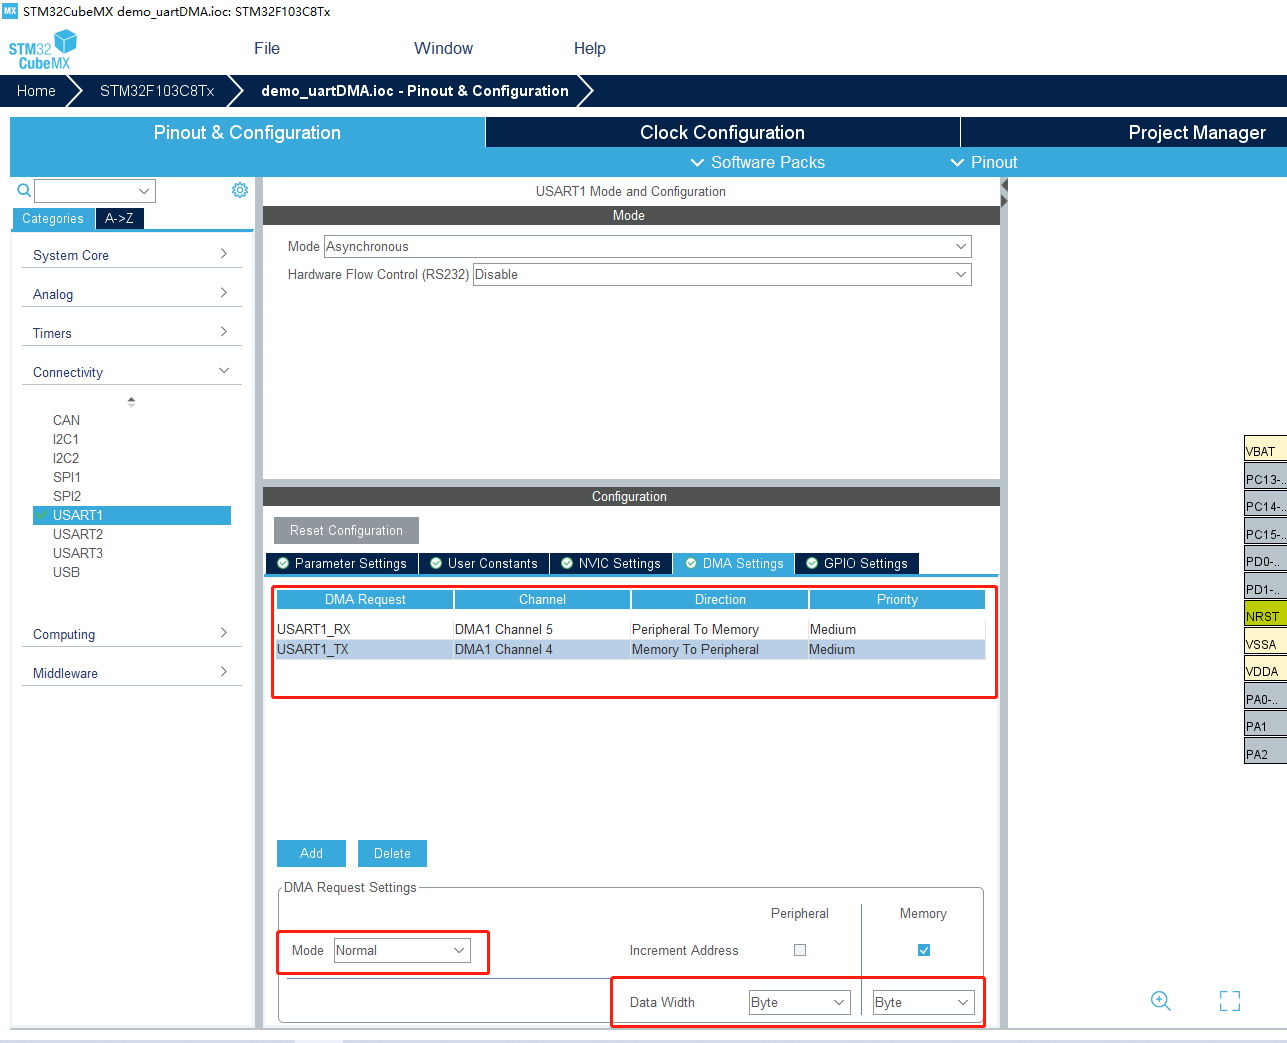The height and width of the screenshot is (1043, 1287).
Task: Open Hardware Flow Control dropdown
Action: coord(722,274)
